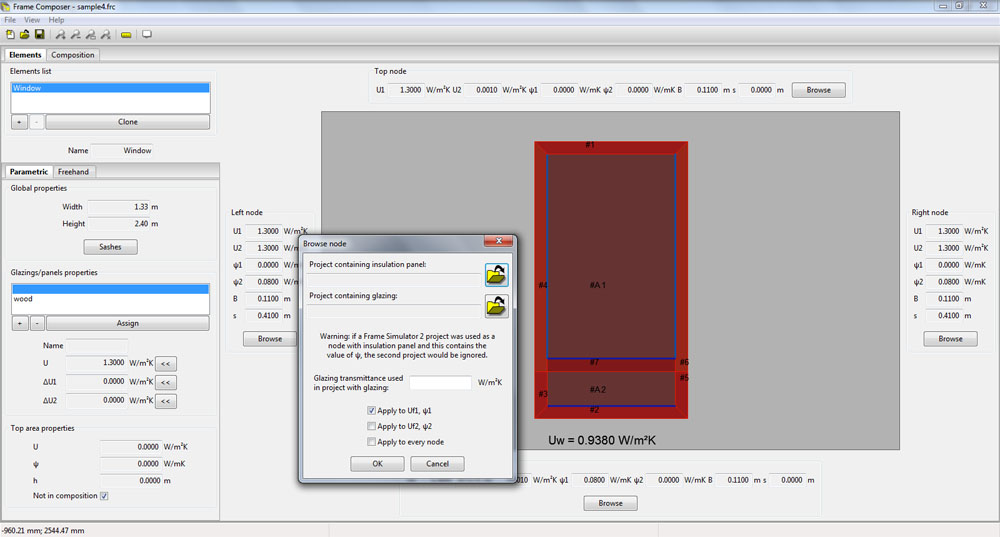This screenshot has width=1000, height=537.
Task: Select the yellow ruler measure tool
Action: [126, 34]
